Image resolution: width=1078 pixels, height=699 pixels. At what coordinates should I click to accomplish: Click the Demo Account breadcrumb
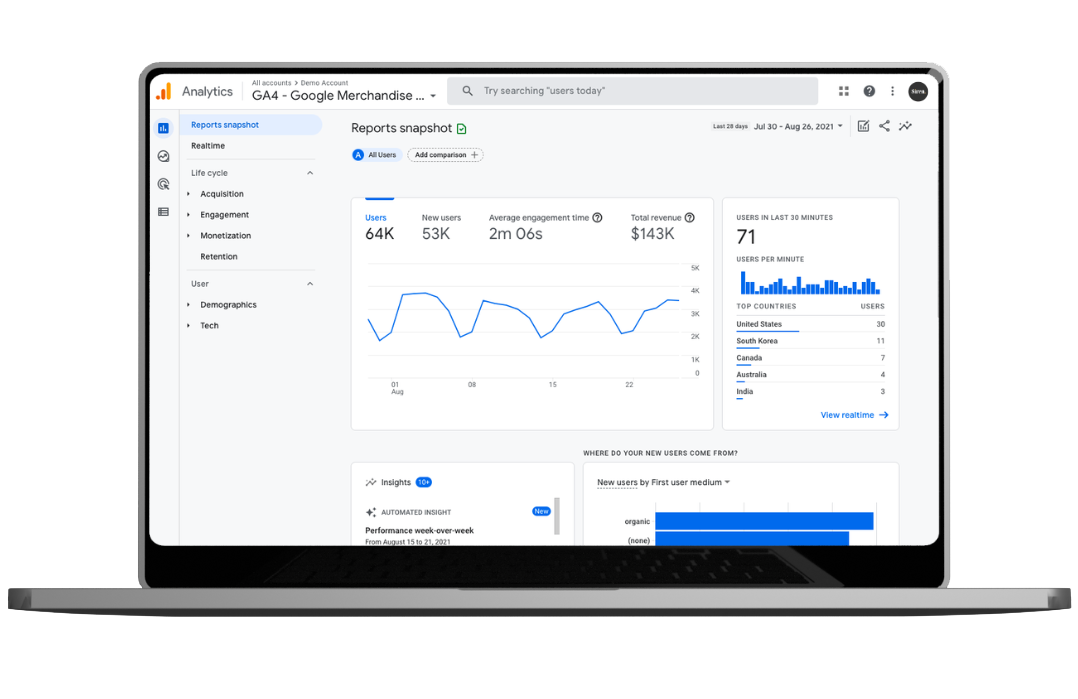click(324, 82)
